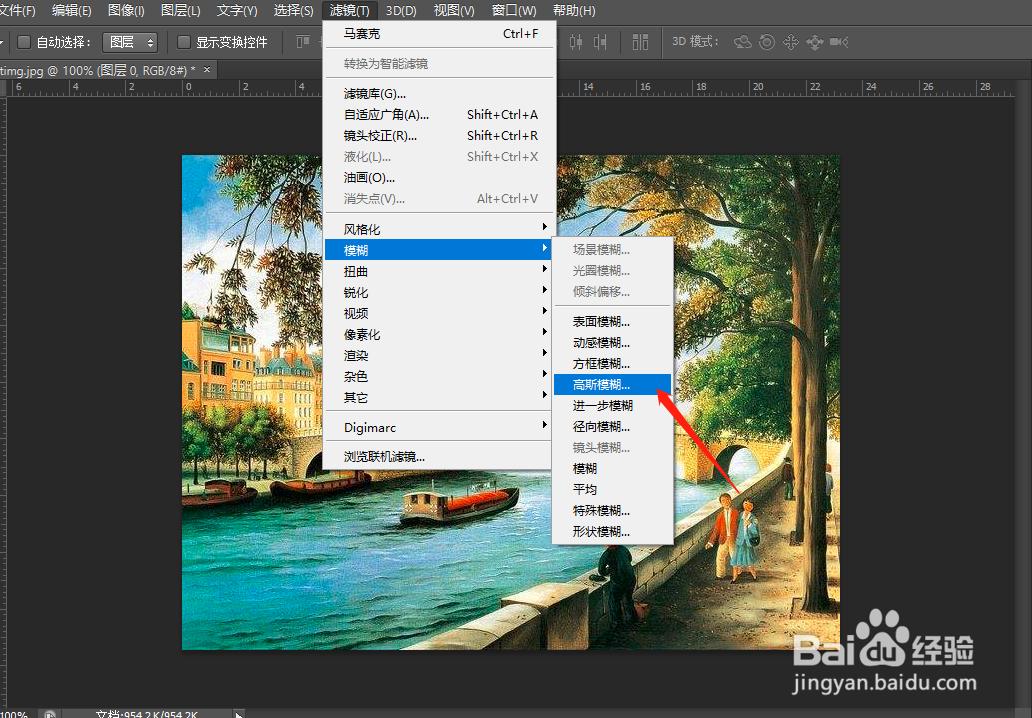The height and width of the screenshot is (718, 1032).
Task: Select 高斯模糊... Gaussian blur
Action: [x=612, y=384]
